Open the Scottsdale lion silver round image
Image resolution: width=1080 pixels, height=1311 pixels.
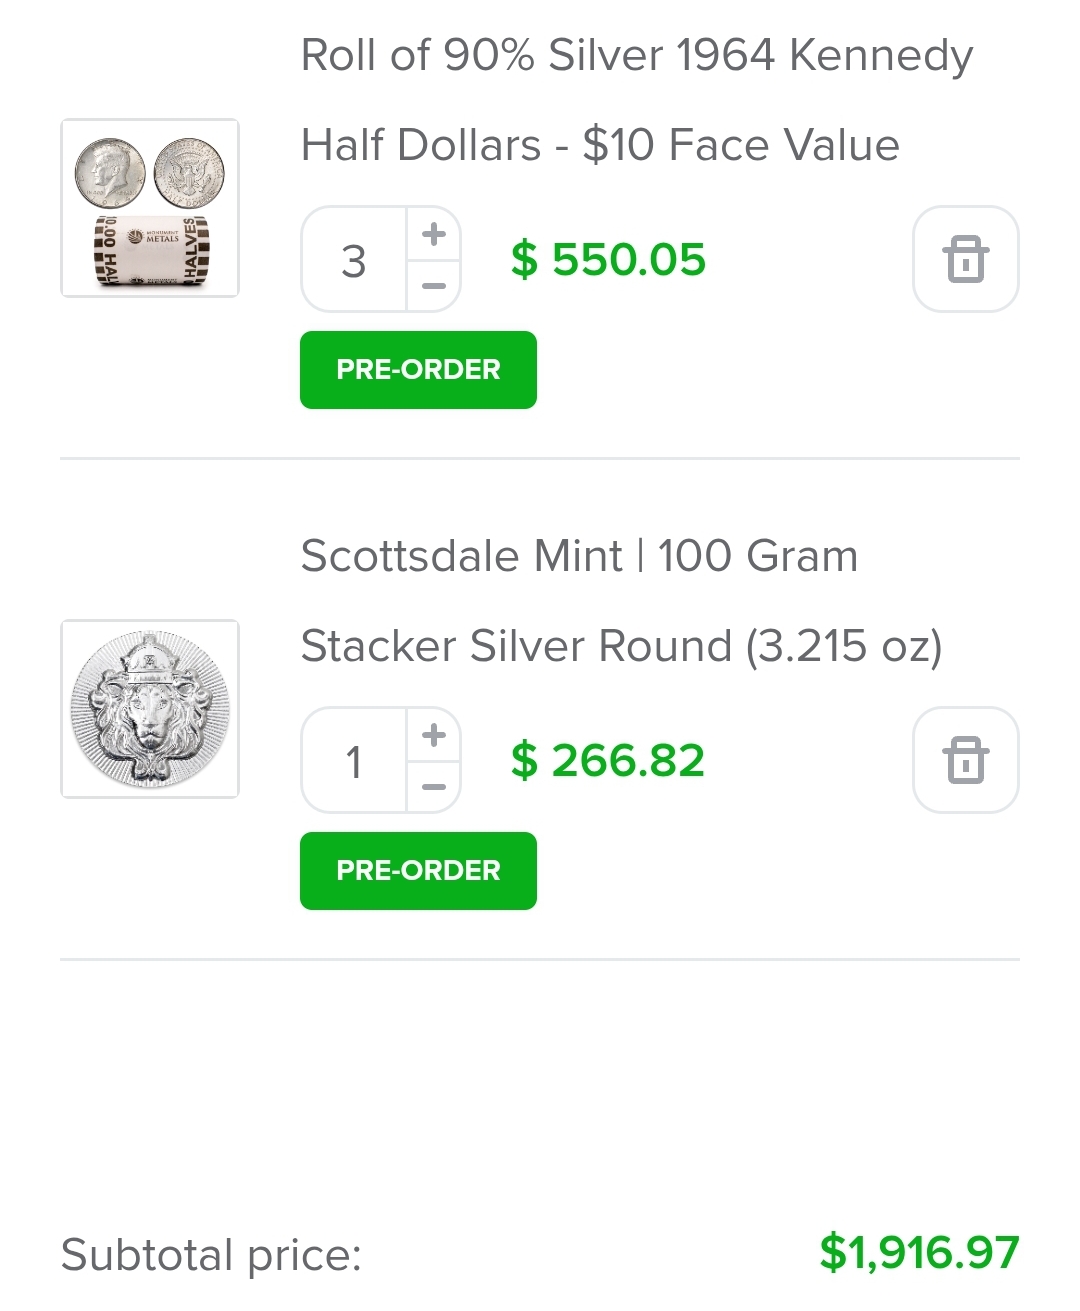pyautogui.click(x=150, y=709)
